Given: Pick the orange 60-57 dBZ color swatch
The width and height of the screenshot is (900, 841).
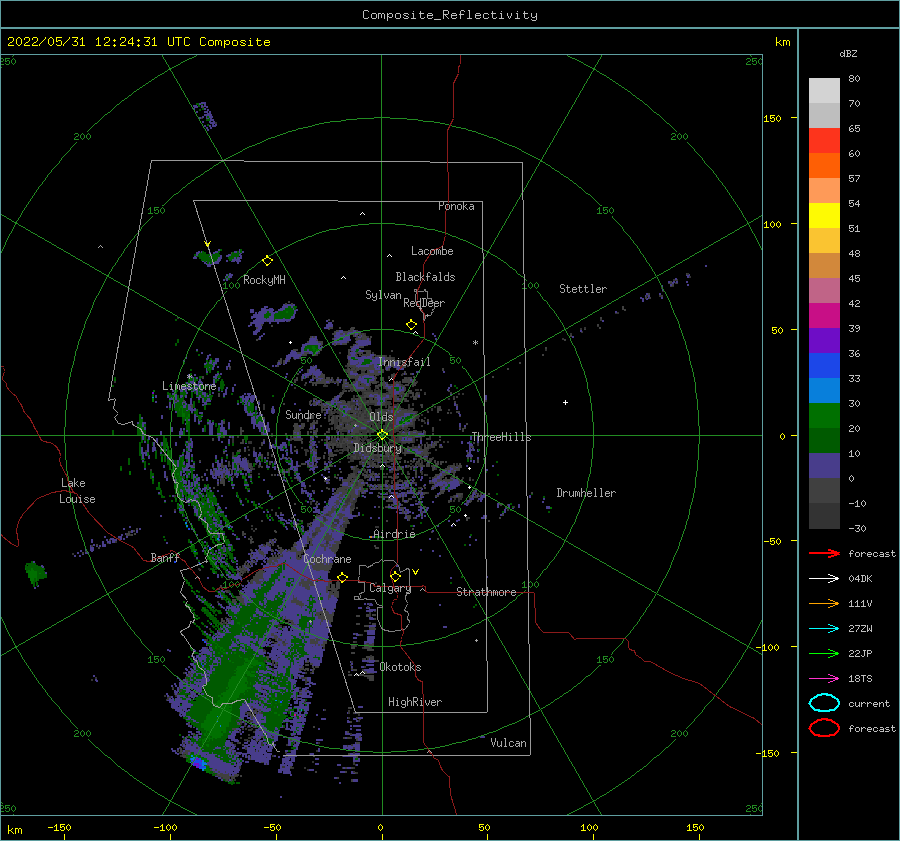Looking at the screenshot, I should [x=824, y=166].
